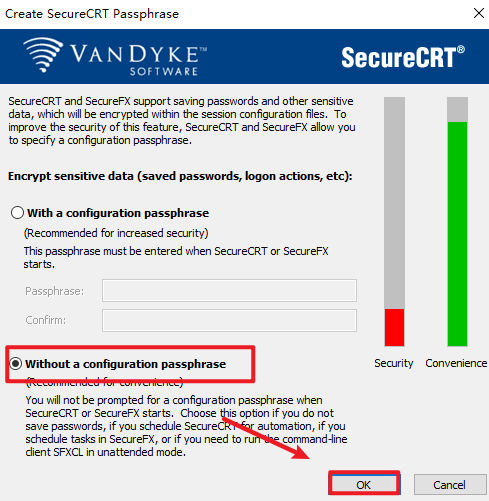Image resolution: width=489 pixels, height=501 pixels.
Task: Select 'With a configuration passphrase' radio button
Action: click(x=17, y=213)
